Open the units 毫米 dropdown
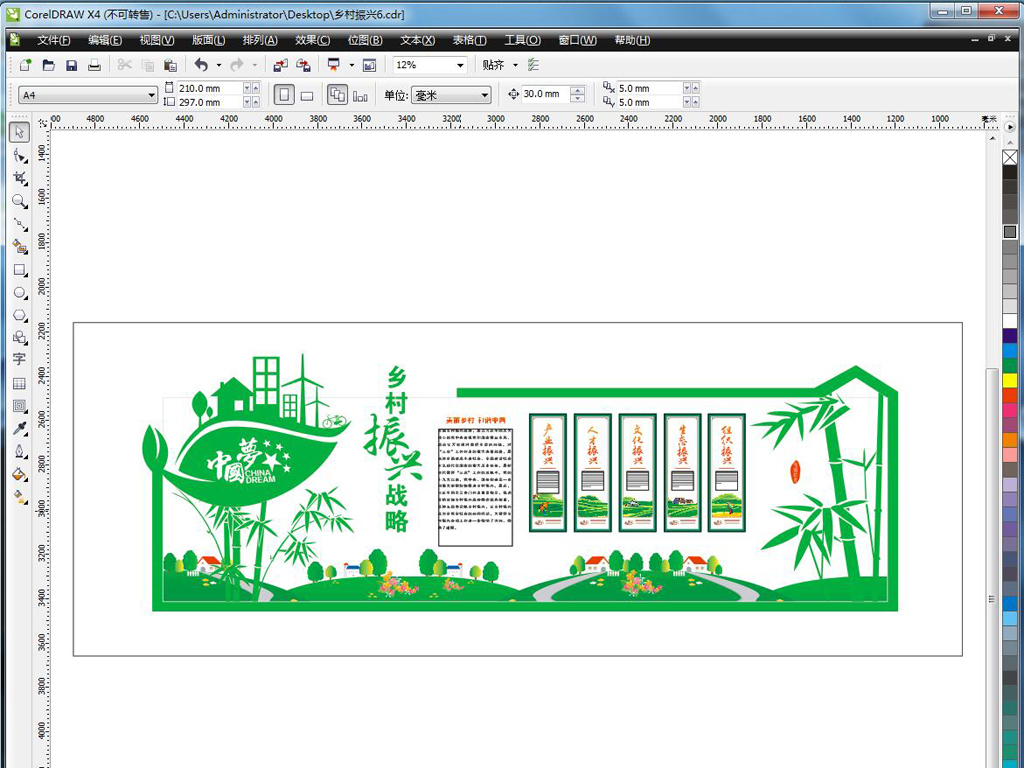The height and width of the screenshot is (768, 1024). [485, 96]
